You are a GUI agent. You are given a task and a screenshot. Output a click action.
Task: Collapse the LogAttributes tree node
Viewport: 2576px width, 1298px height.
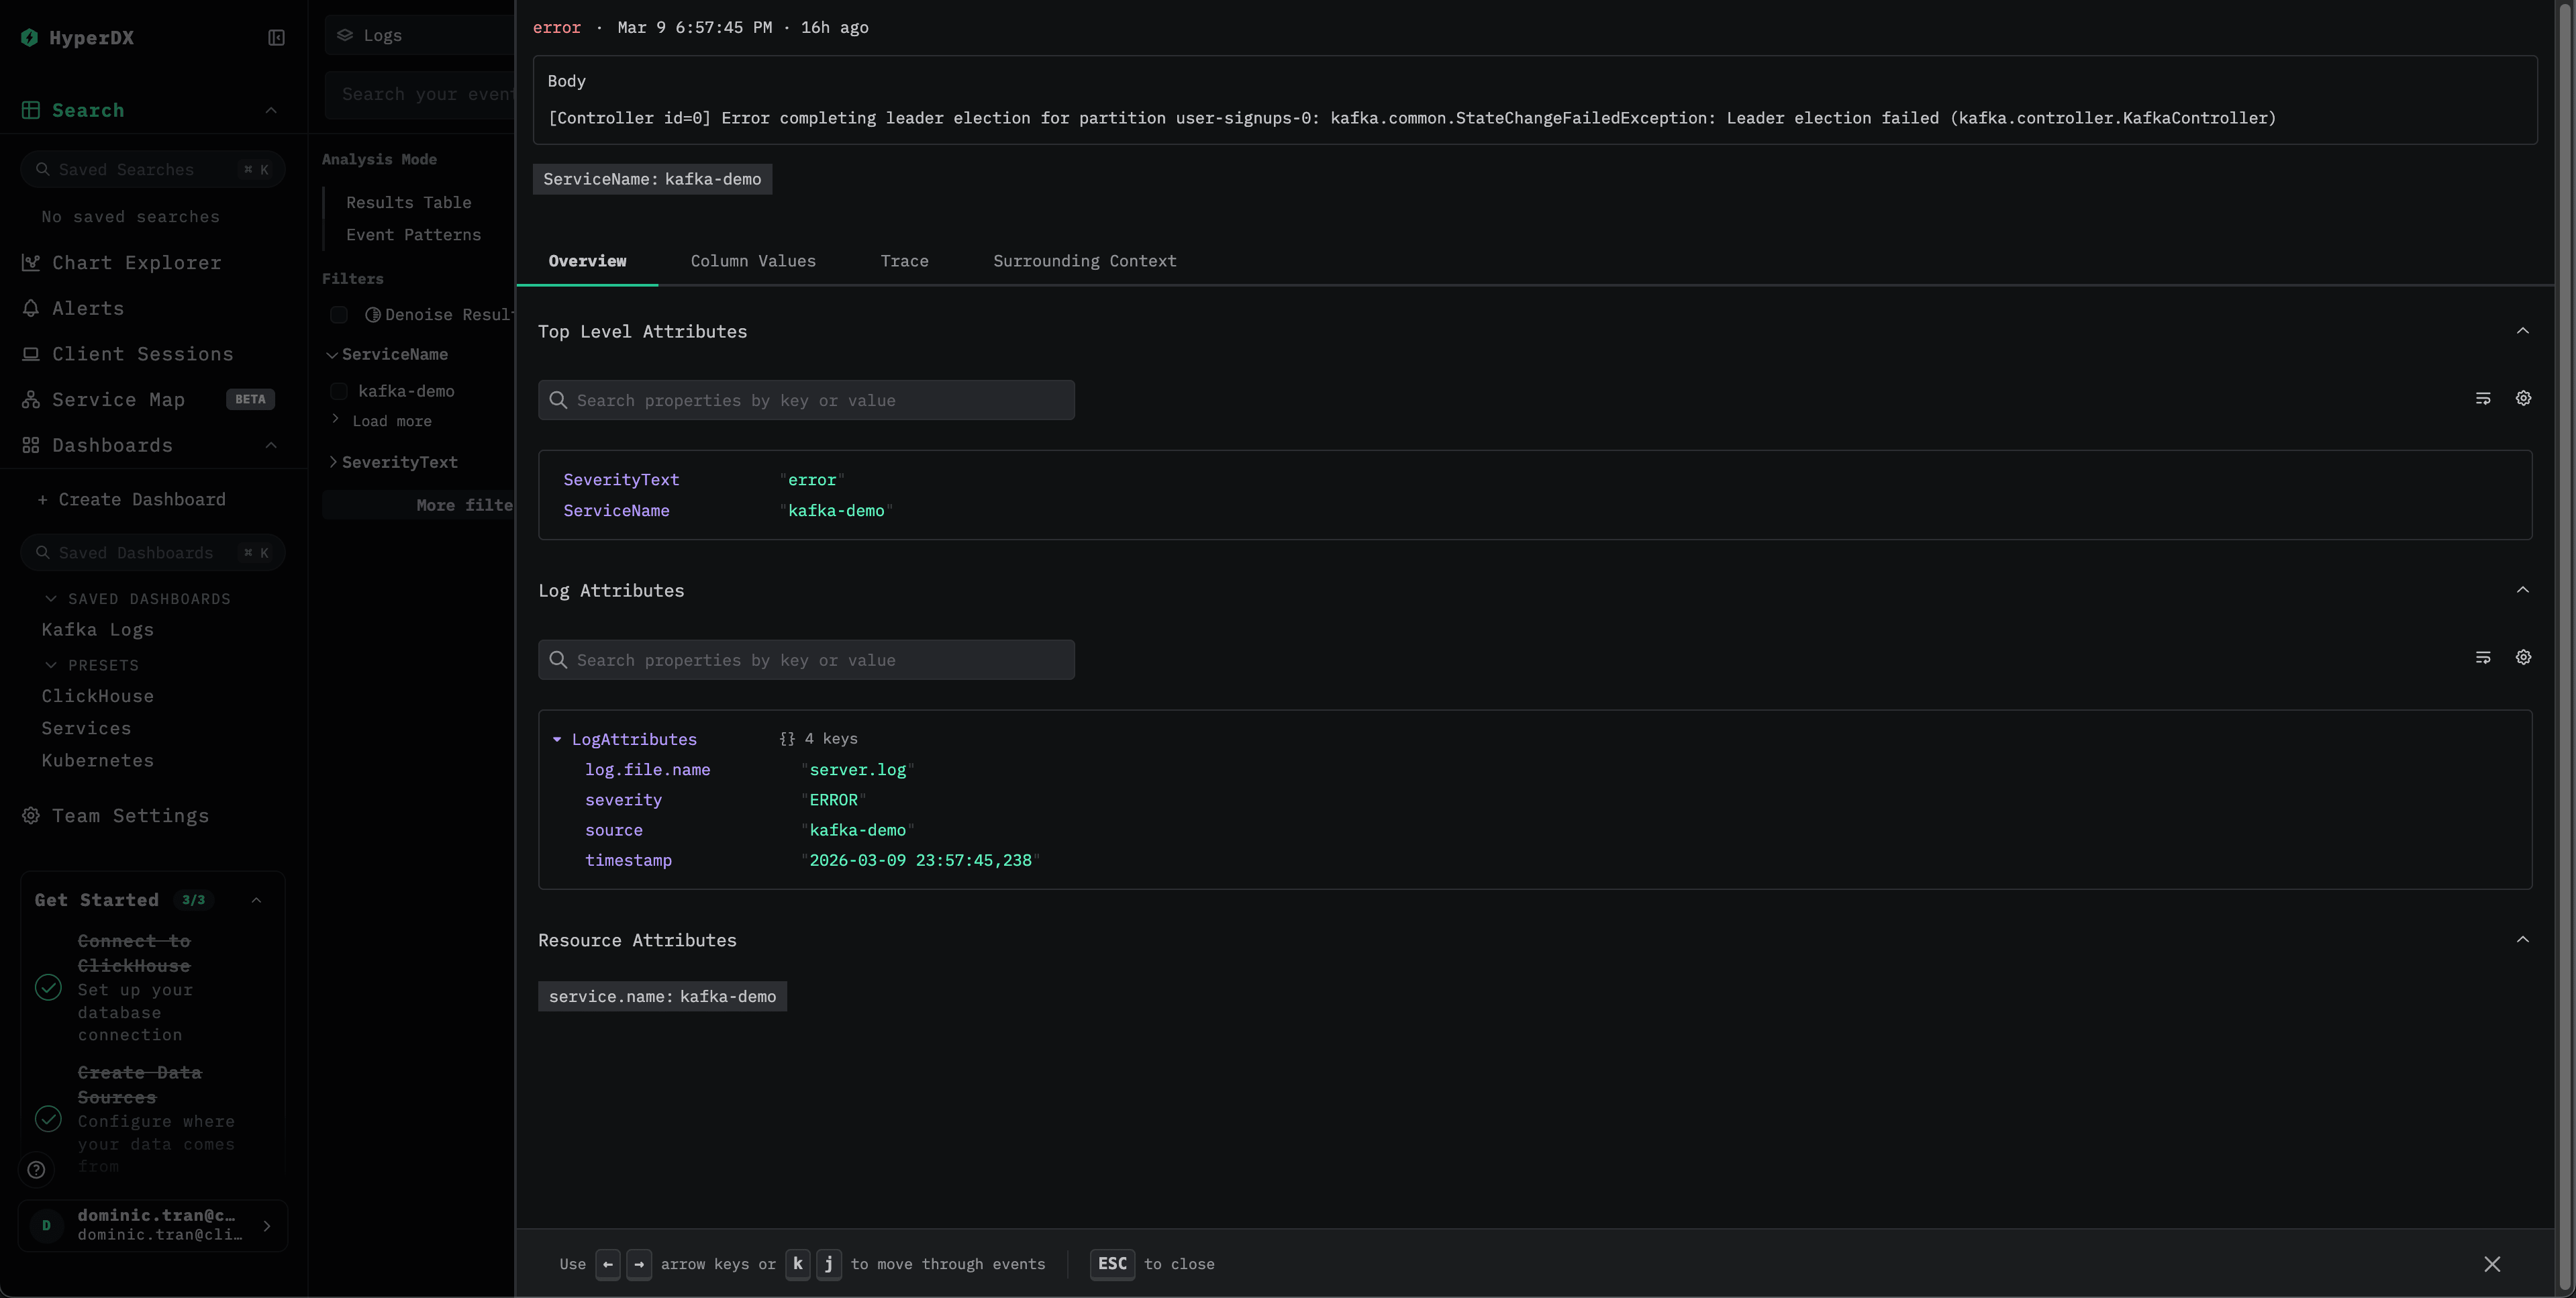point(557,740)
